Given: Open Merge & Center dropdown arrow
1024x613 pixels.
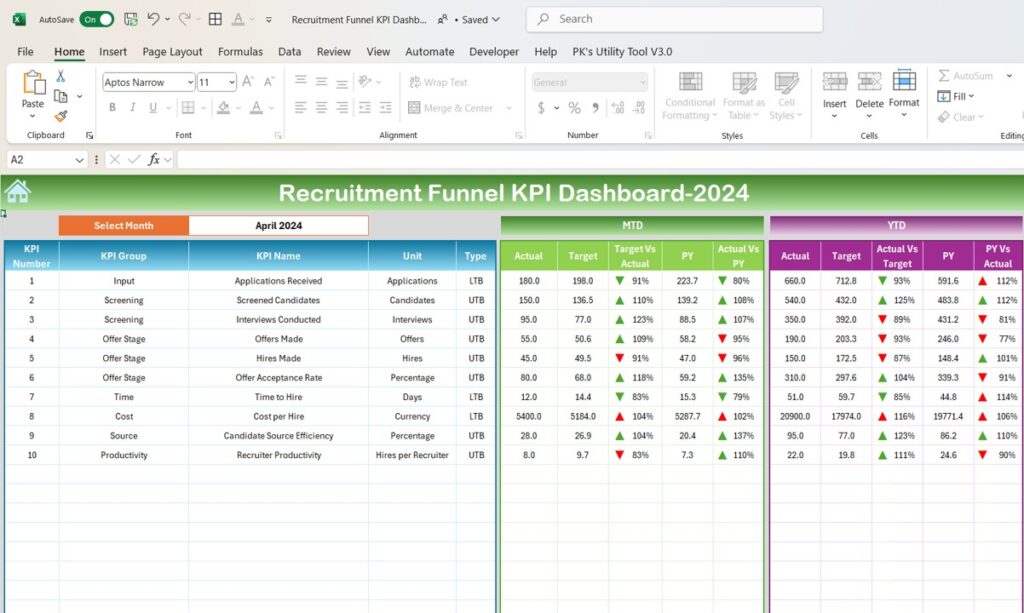Looking at the screenshot, I should point(509,108).
